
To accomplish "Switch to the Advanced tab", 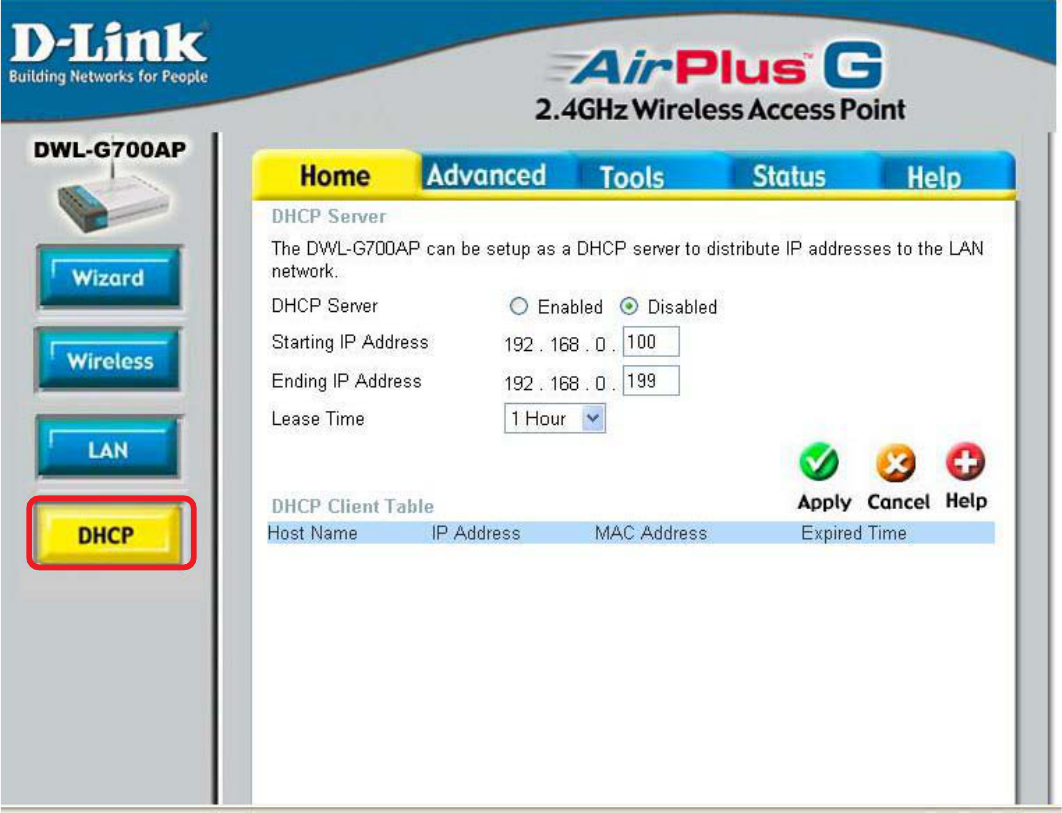I will tap(486, 175).
